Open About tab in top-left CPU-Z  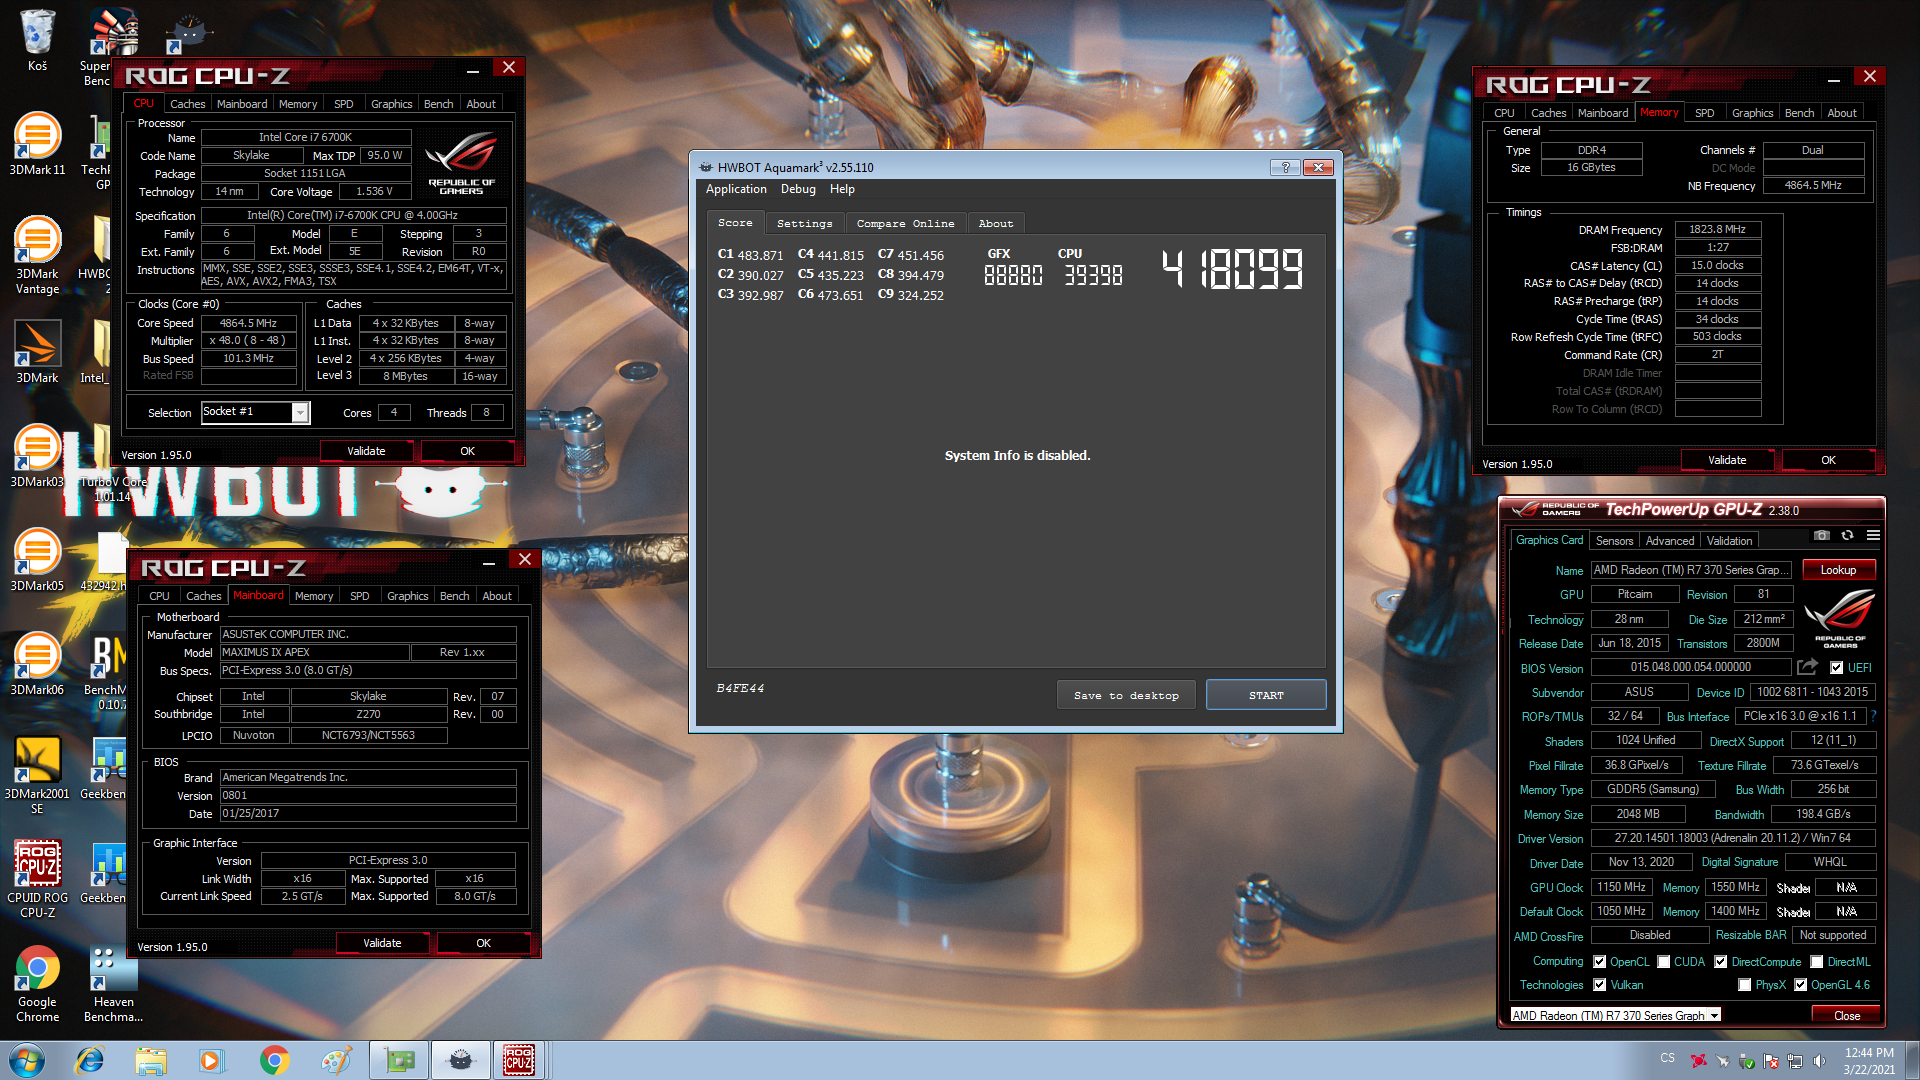pyautogui.click(x=481, y=104)
